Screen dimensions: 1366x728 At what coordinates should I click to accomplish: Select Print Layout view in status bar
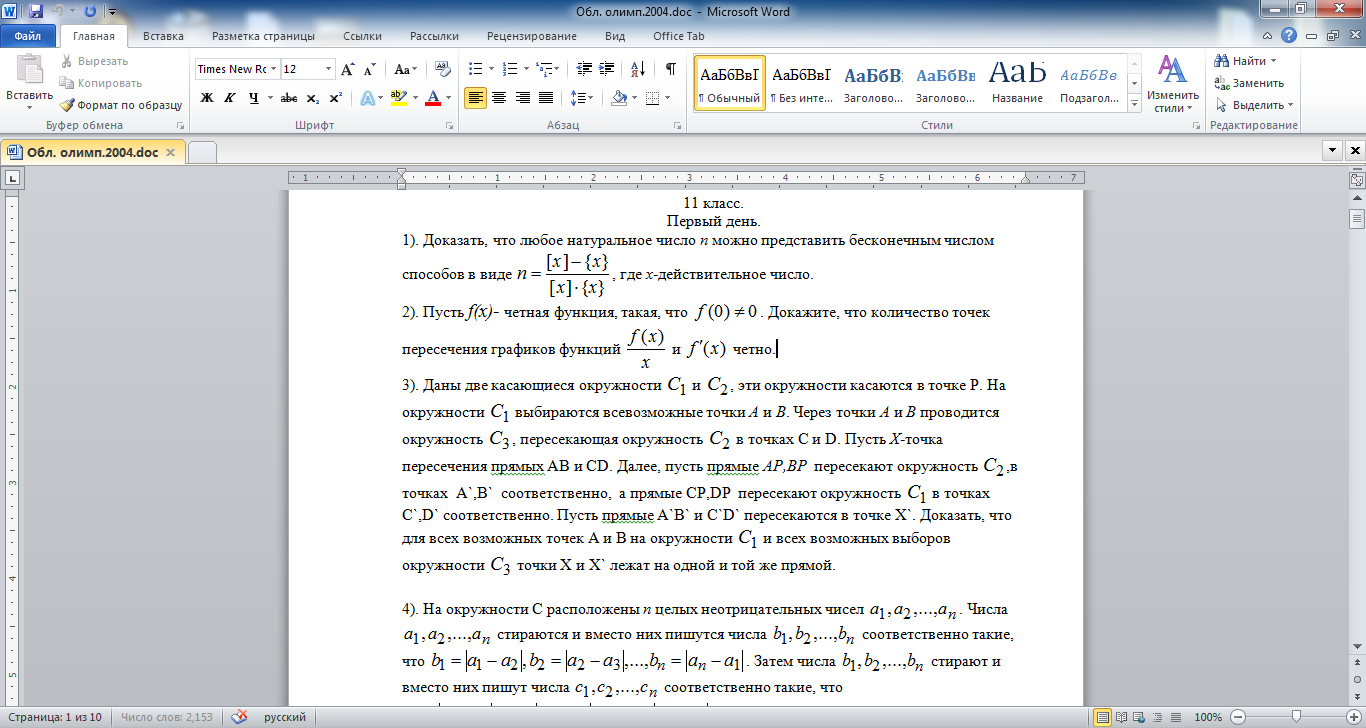pos(1103,717)
